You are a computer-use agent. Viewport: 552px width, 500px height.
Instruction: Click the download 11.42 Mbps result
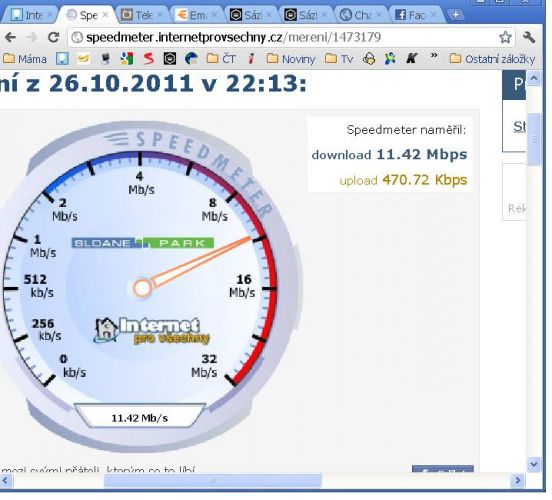(389, 155)
